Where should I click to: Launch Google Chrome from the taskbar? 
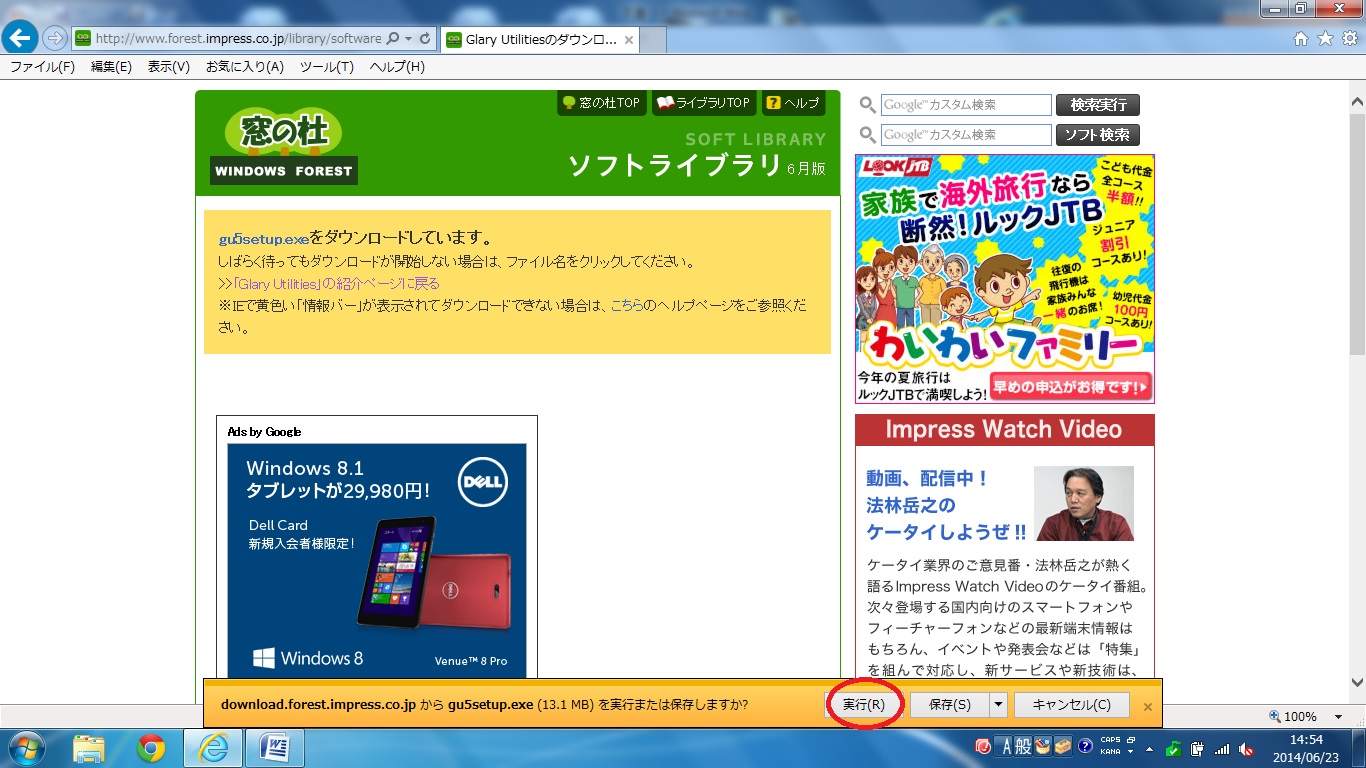(151, 748)
